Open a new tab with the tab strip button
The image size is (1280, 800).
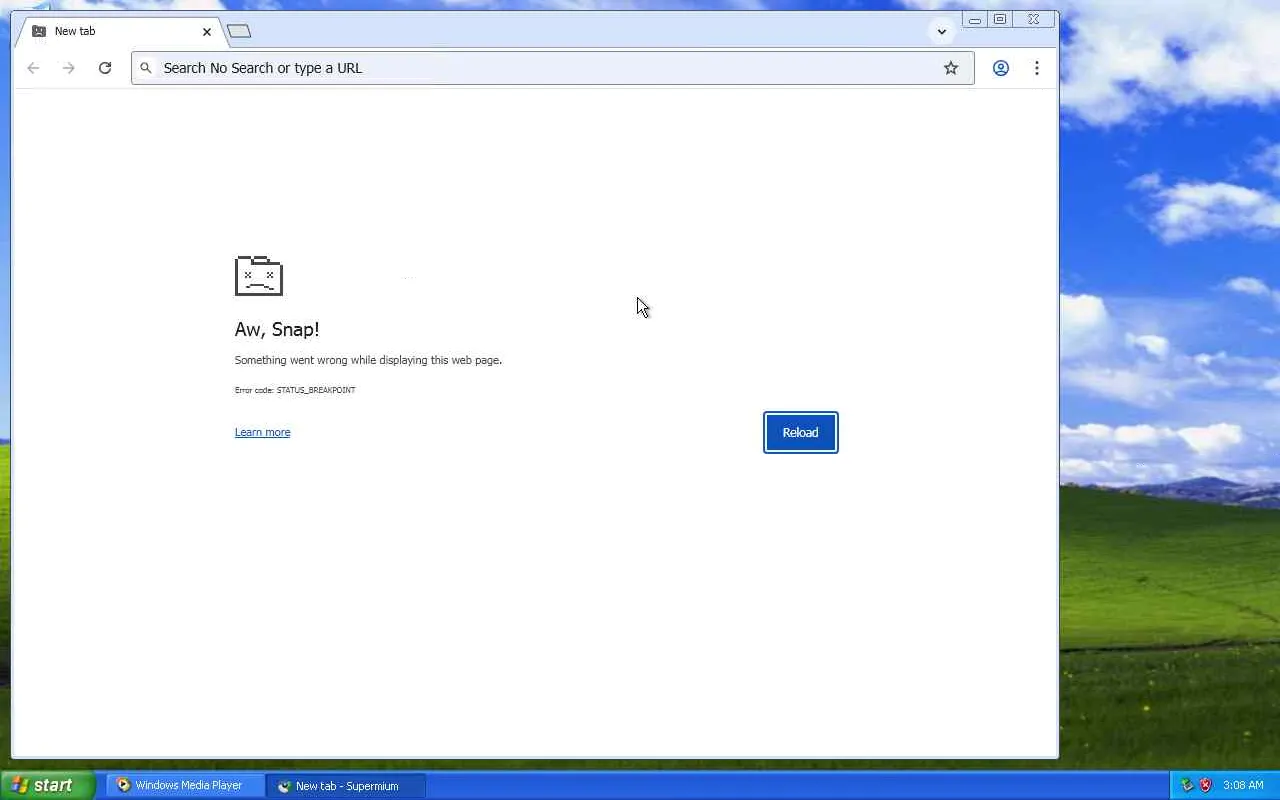pyautogui.click(x=239, y=31)
